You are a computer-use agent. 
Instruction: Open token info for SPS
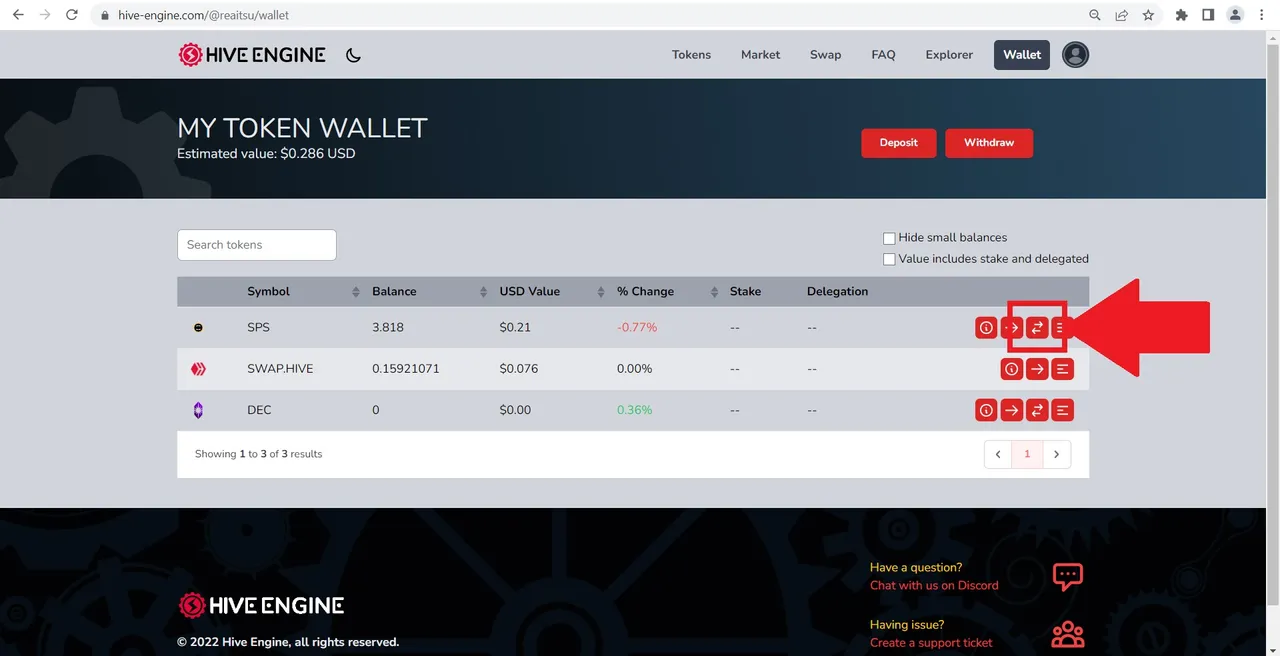pos(986,327)
